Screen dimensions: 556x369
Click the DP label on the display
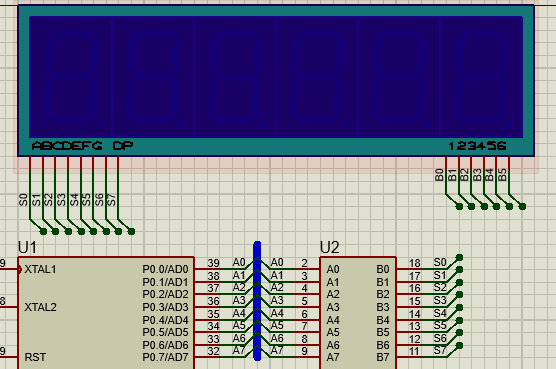(x=123, y=146)
